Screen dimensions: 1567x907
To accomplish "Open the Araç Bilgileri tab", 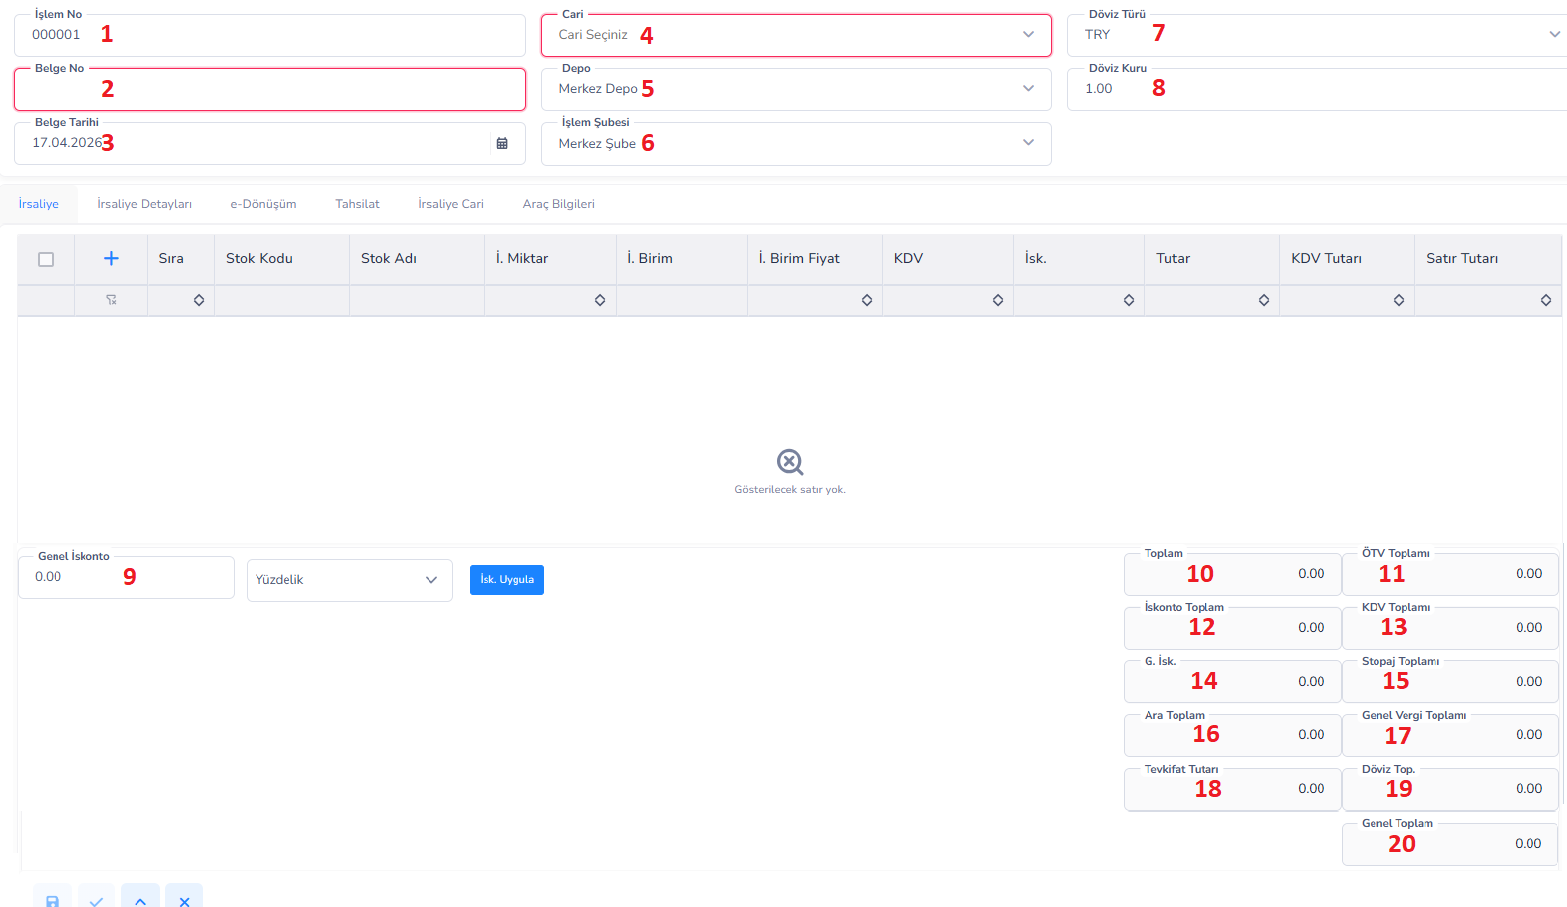I will 558,204.
